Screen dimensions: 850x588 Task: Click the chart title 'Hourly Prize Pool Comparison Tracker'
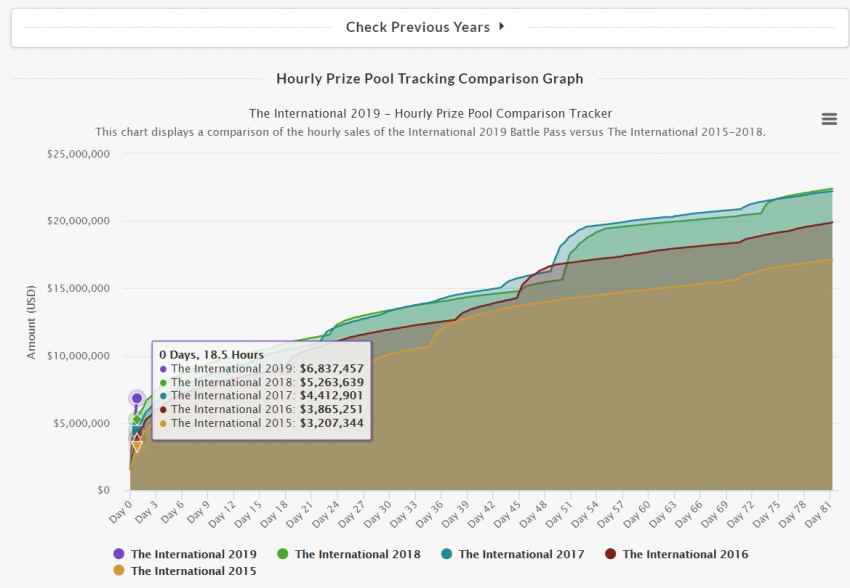(x=430, y=114)
